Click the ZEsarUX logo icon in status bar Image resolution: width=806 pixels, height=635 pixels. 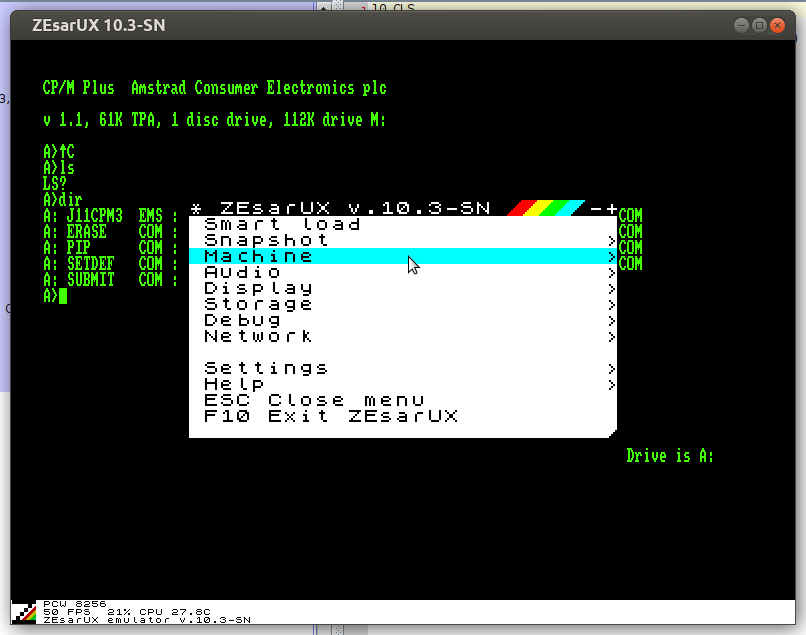[24, 612]
